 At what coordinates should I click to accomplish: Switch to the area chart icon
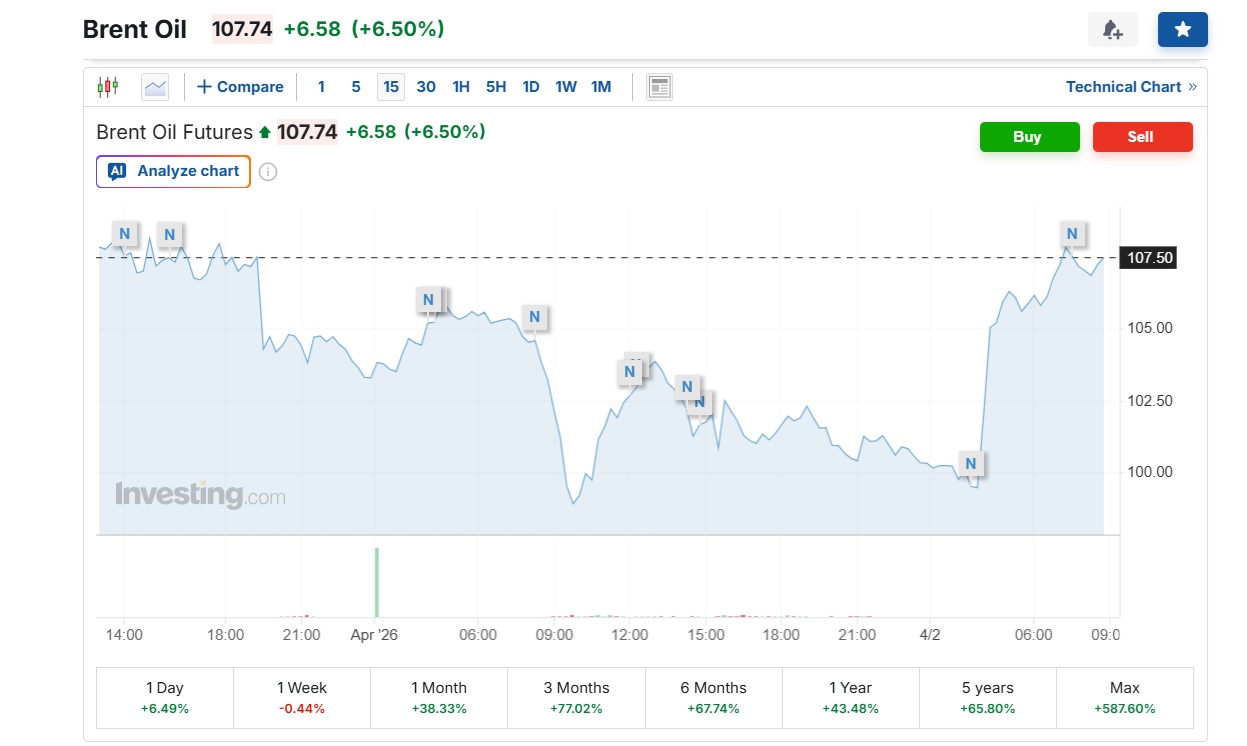(155, 87)
